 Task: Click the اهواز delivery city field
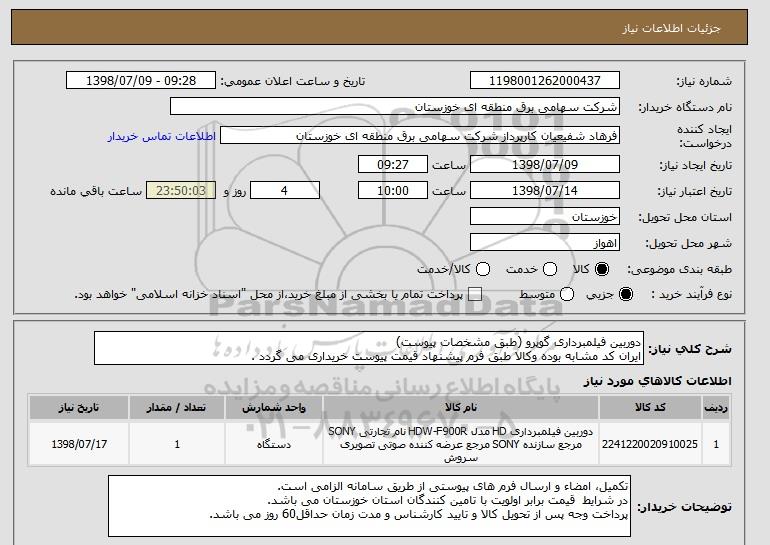coord(545,243)
